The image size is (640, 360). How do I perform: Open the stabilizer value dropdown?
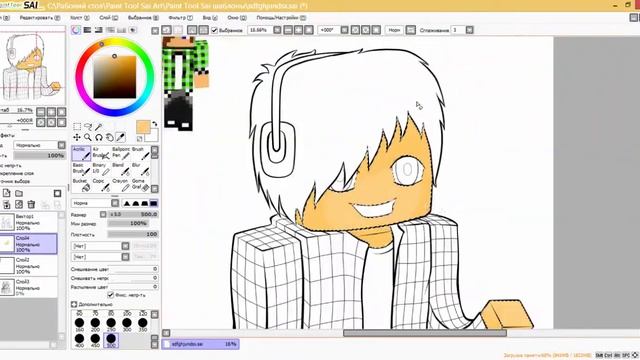click(x=469, y=30)
